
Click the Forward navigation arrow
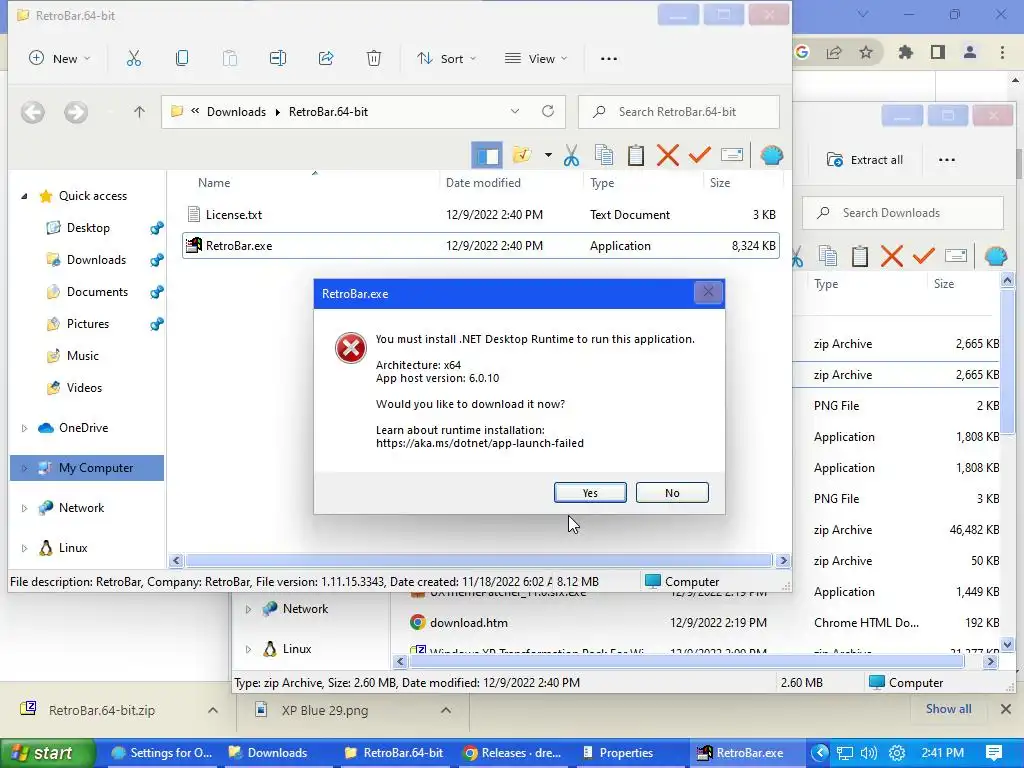coord(76,112)
